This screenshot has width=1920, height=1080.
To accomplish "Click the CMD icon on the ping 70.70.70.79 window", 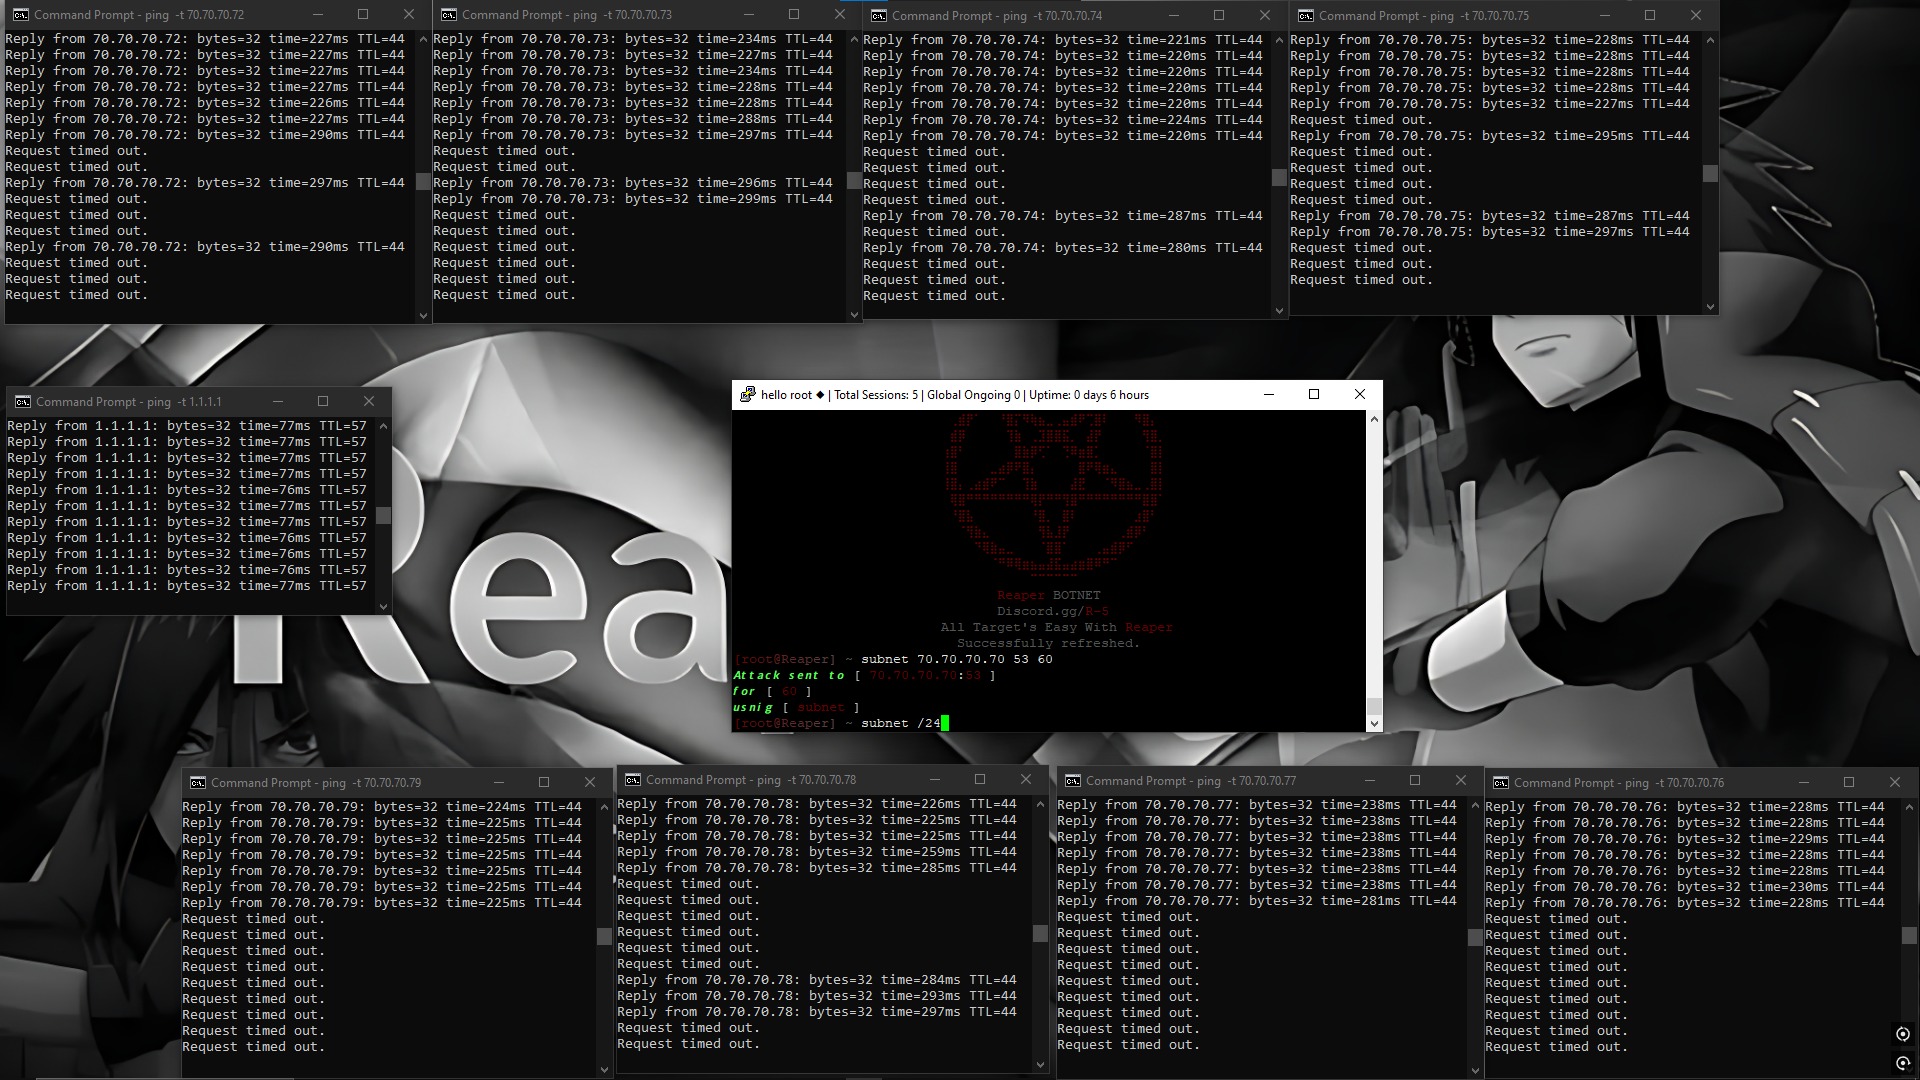I will pos(197,783).
